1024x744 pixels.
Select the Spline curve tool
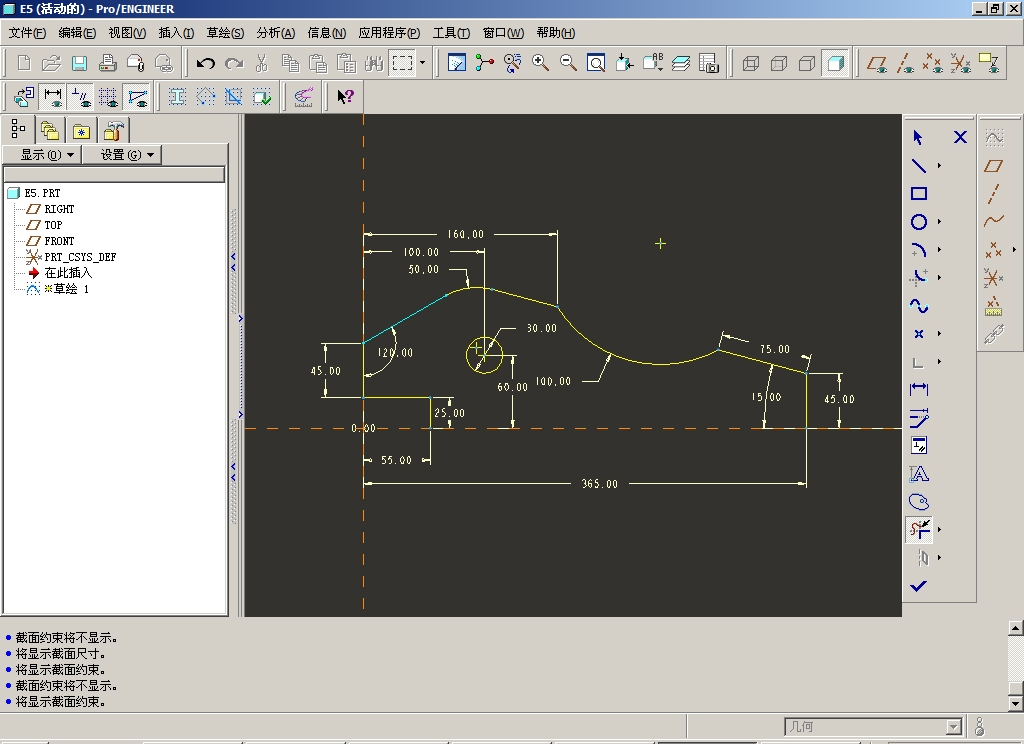919,306
